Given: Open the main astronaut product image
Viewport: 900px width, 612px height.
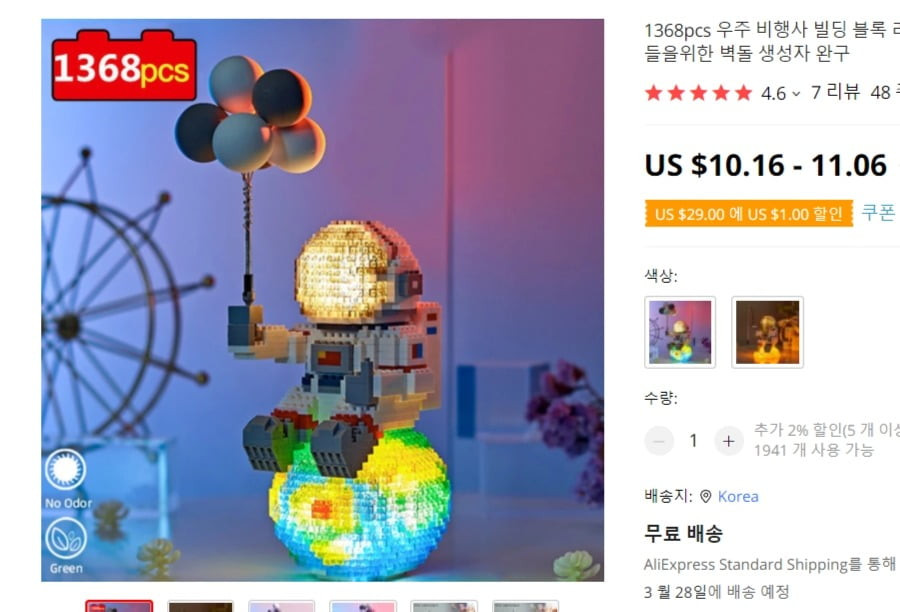Looking at the screenshot, I should pyautogui.click(x=323, y=300).
